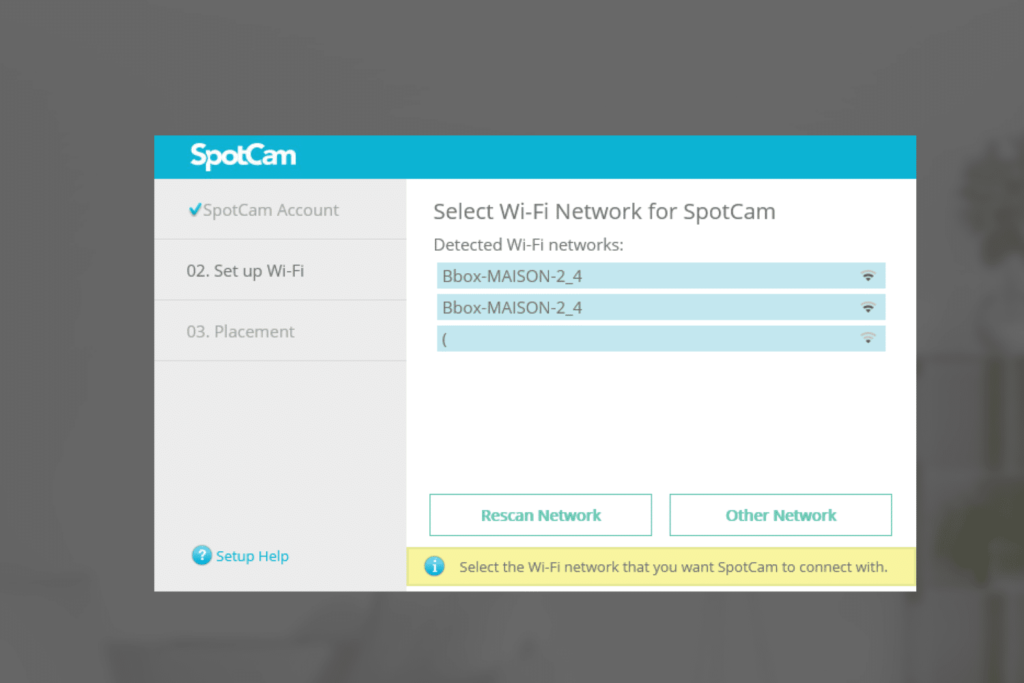Open the Setup Help link
1024x683 pixels.
pyautogui.click(x=252, y=556)
